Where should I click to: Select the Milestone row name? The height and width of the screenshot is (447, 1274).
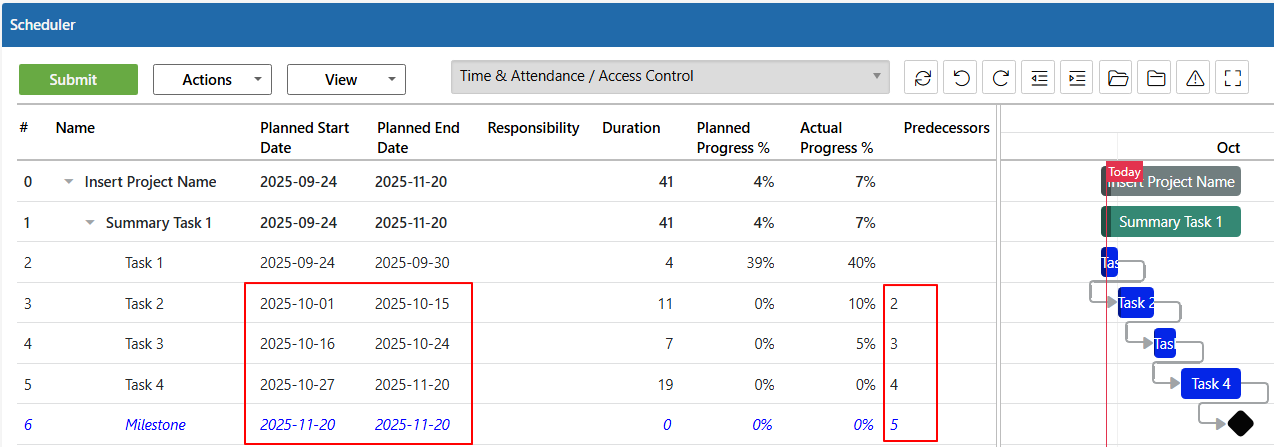[155, 425]
